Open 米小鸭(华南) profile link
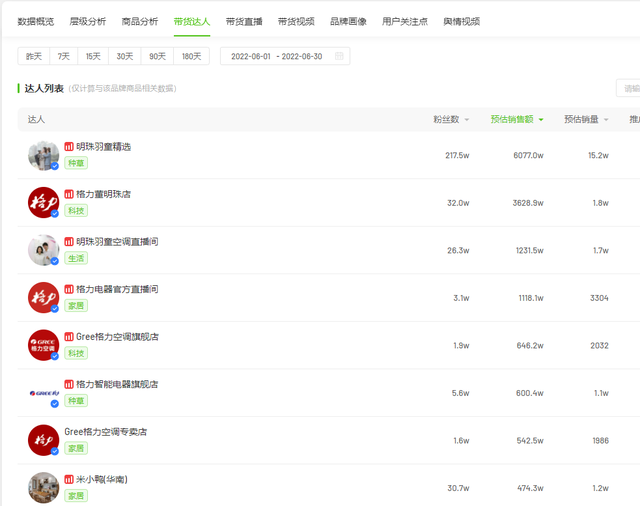 pos(102,479)
